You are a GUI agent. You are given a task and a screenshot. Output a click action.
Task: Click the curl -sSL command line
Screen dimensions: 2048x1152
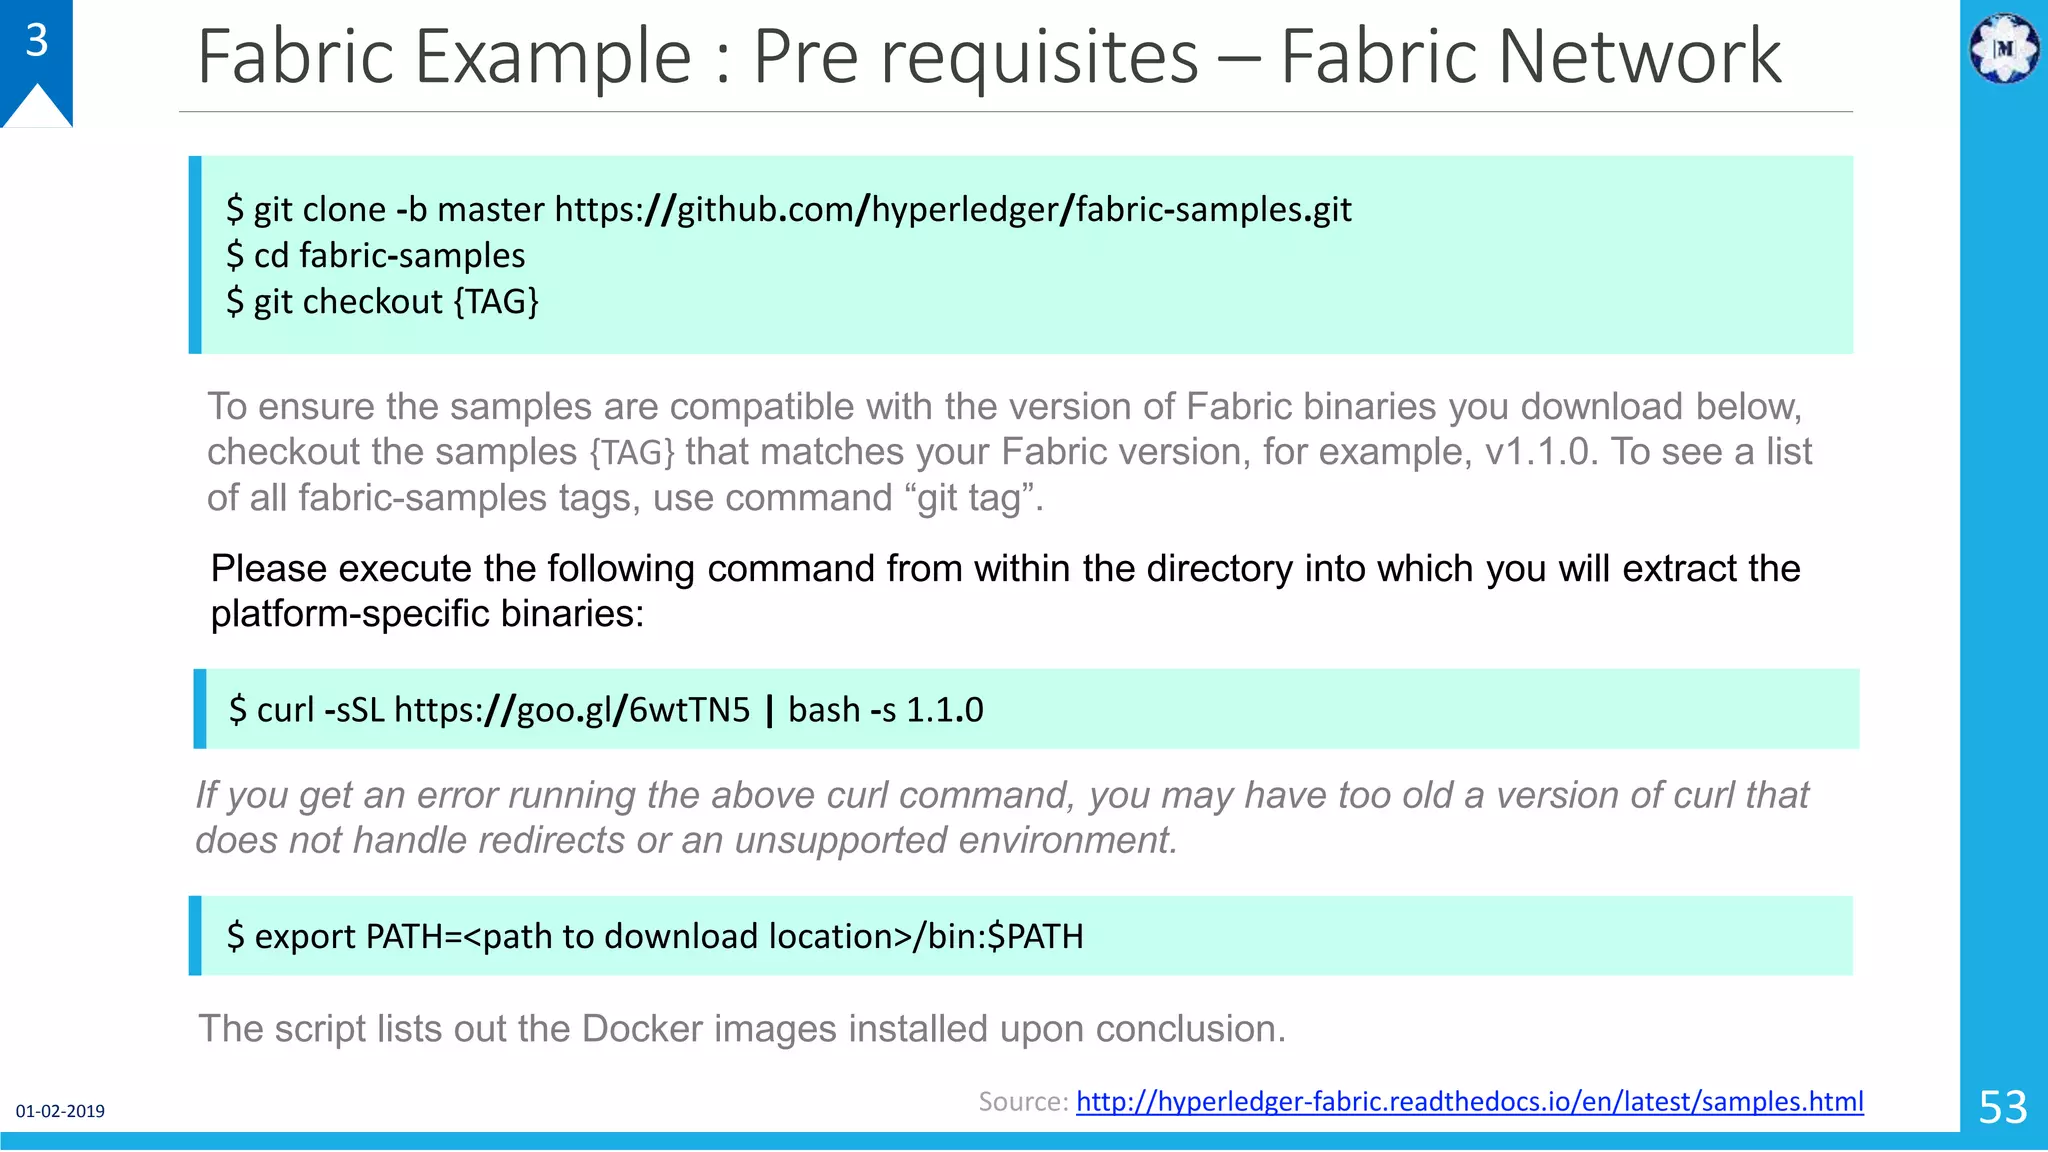coord(605,709)
